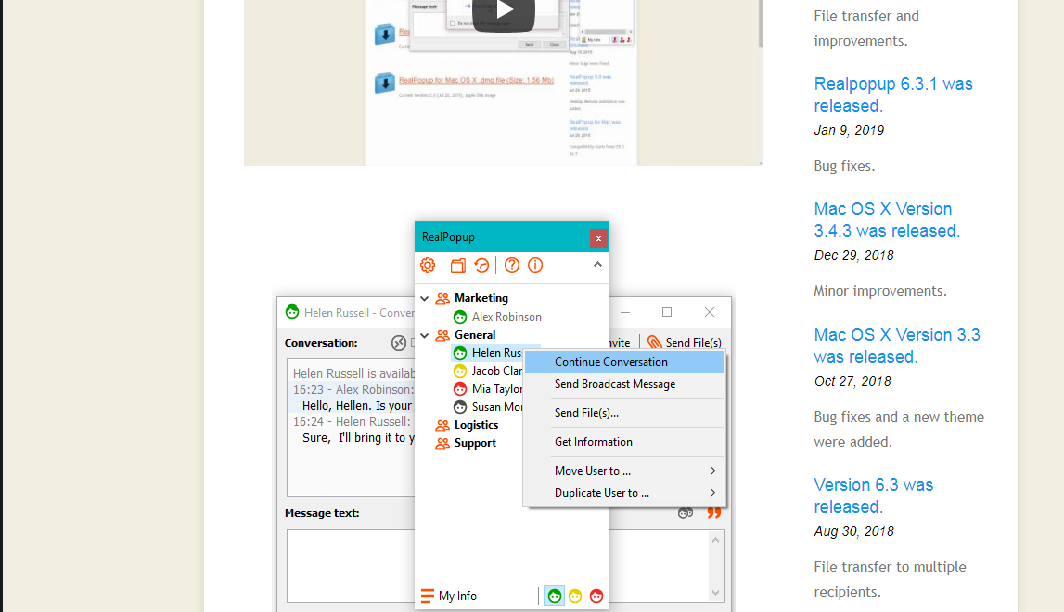Click the 'Oct 27, 2018' date text
1064x612 pixels.
click(x=852, y=381)
